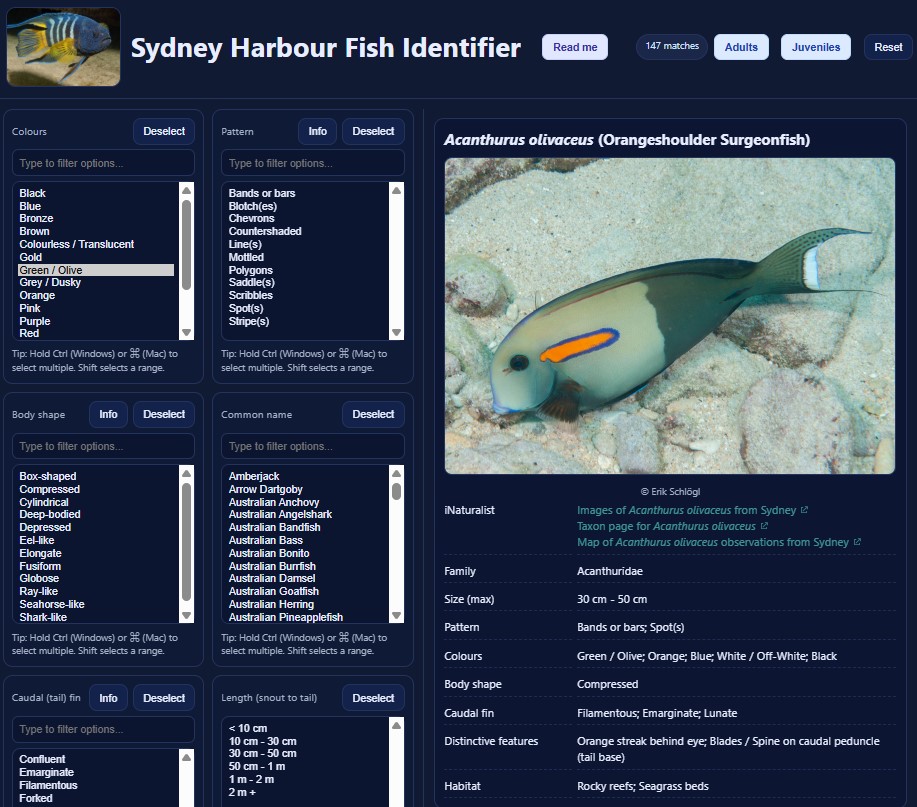Screen dimensions: 917x807
Task: Deselect all Colours
Action: pyautogui.click(x=164, y=131)
